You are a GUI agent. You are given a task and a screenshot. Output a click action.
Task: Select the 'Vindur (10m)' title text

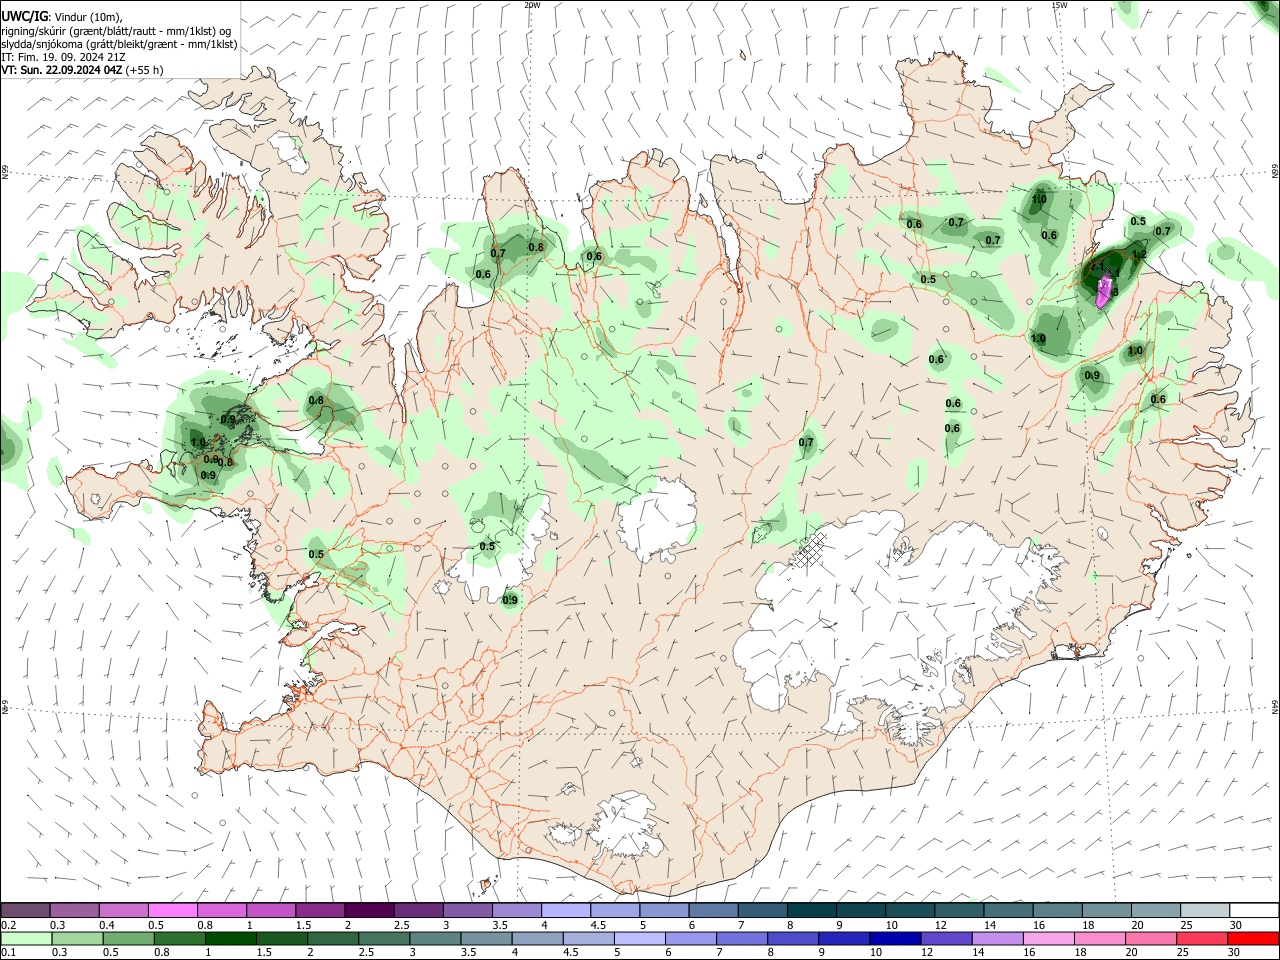(87, 17)
